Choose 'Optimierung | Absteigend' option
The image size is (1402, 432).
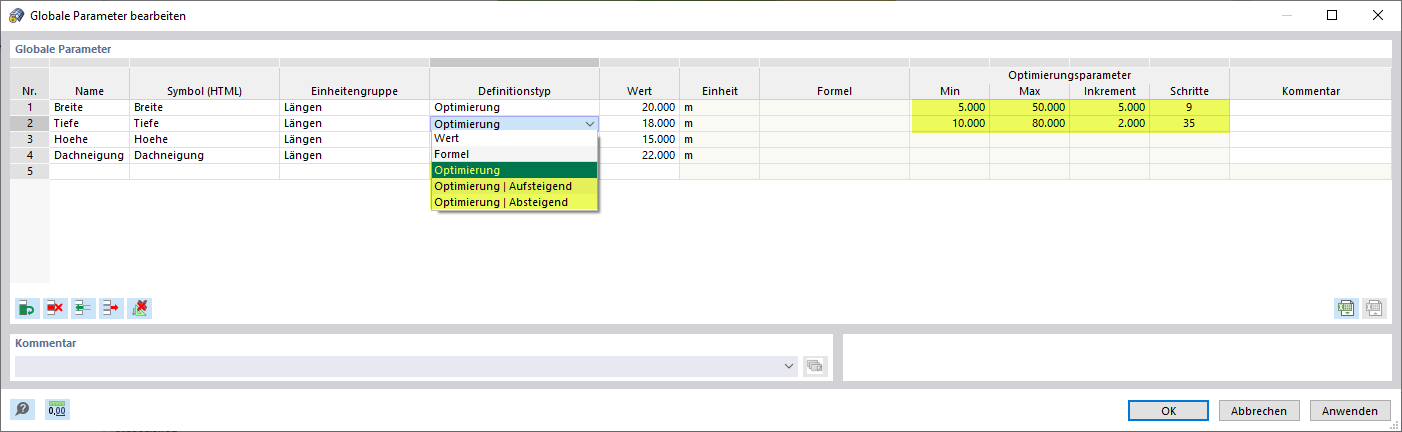[514, 203]
